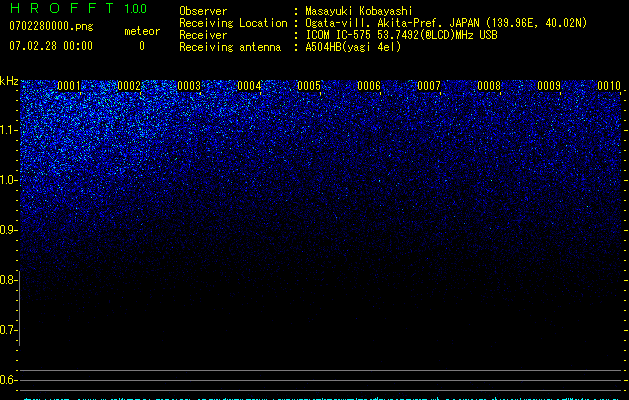Click time marker 0009
The height and width of the screenshot is (400, 629).
[549, 86]
